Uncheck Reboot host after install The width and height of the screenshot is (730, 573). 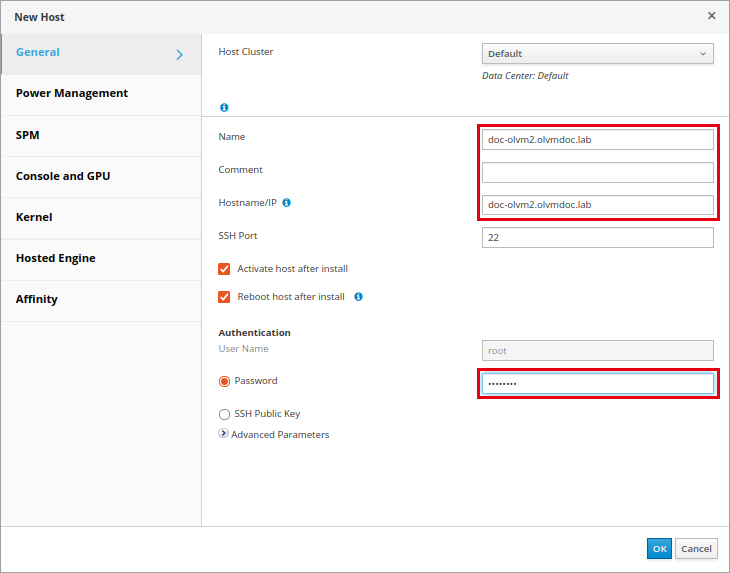tap(224, 297)
